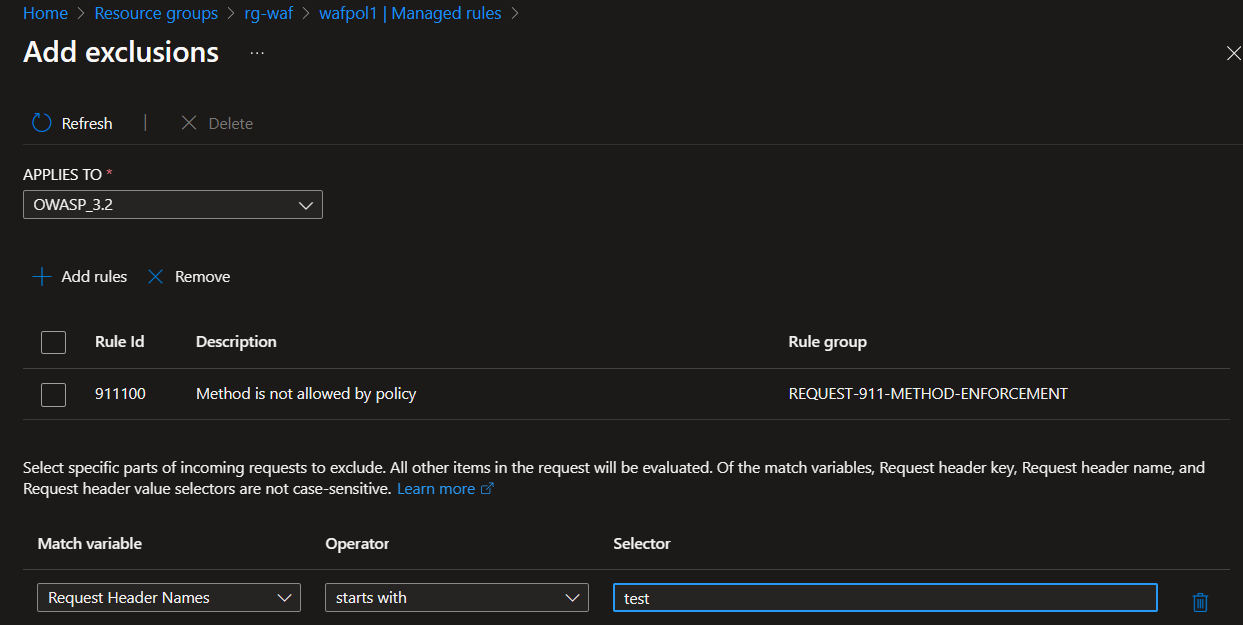This screenshot has height=625, width=1243.
Task: Click the Delete label in toolbar
Action: [x=231, y=123]
